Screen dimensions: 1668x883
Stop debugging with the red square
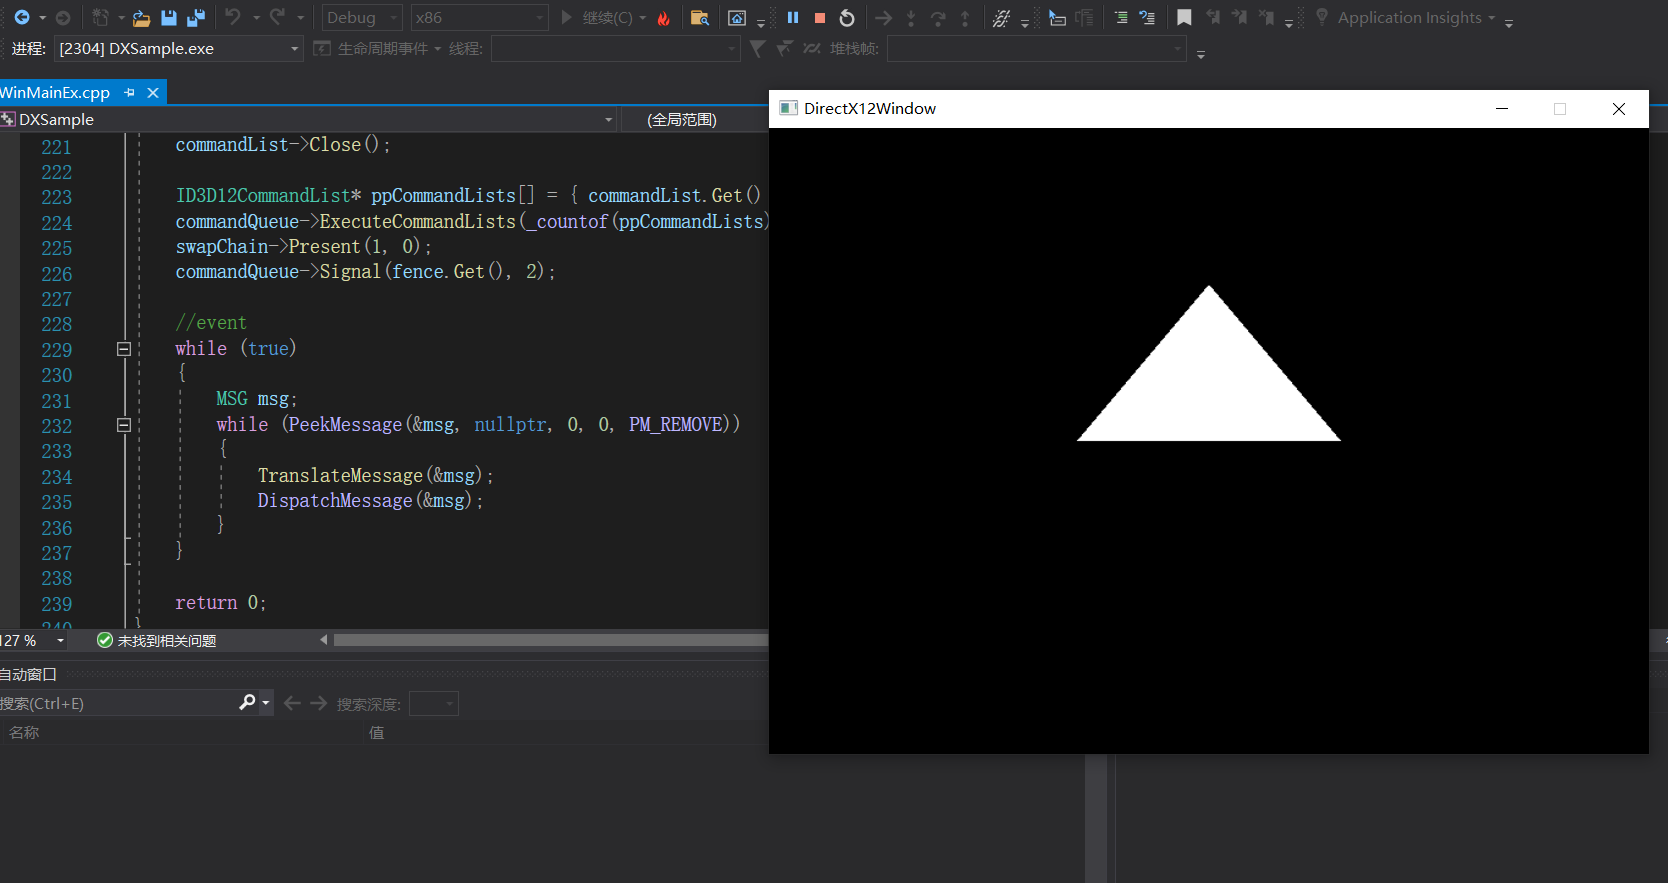tap(820, 18)
